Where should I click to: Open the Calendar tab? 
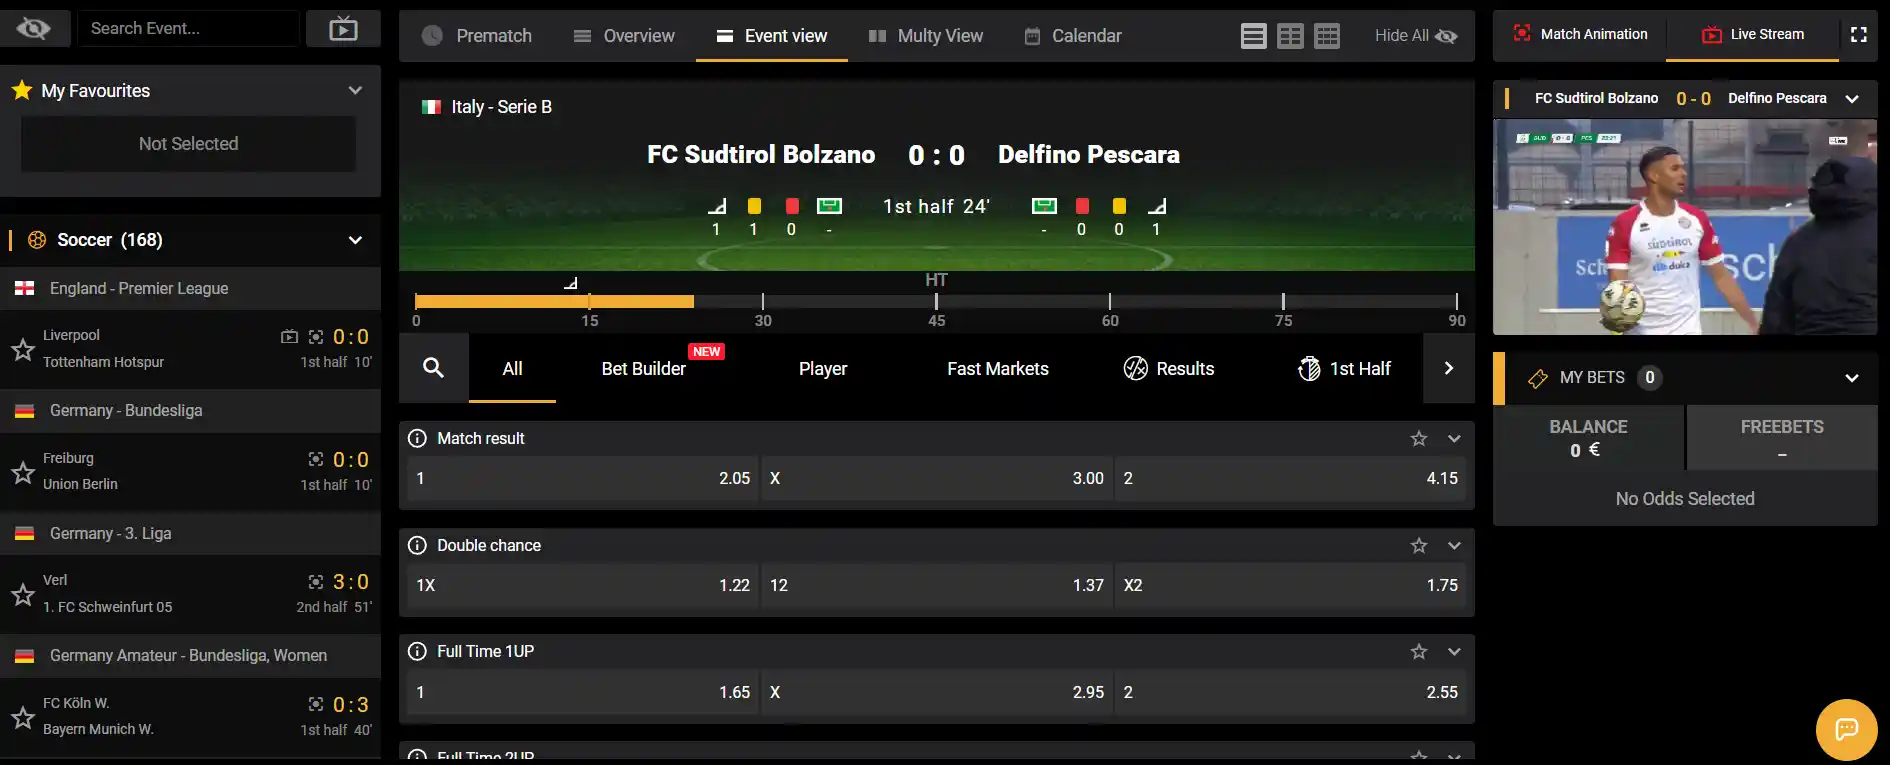point(1073,36)
